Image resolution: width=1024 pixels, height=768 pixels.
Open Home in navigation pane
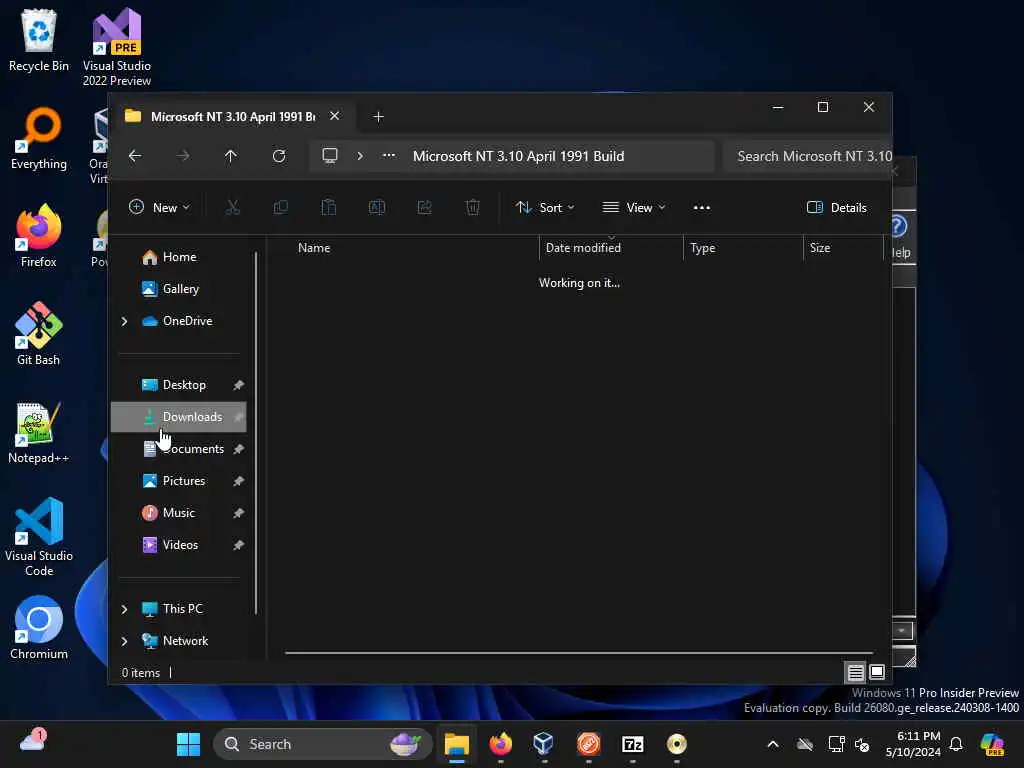coord(179,257)
